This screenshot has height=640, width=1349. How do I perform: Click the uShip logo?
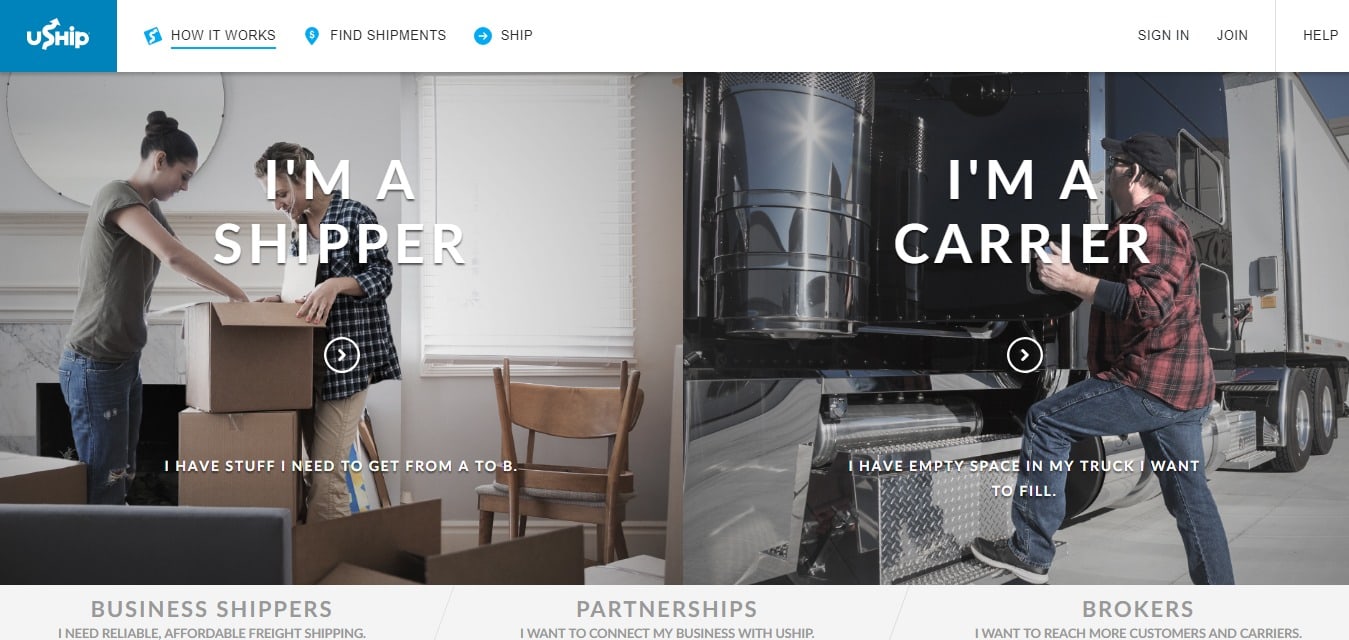point(58,36)
